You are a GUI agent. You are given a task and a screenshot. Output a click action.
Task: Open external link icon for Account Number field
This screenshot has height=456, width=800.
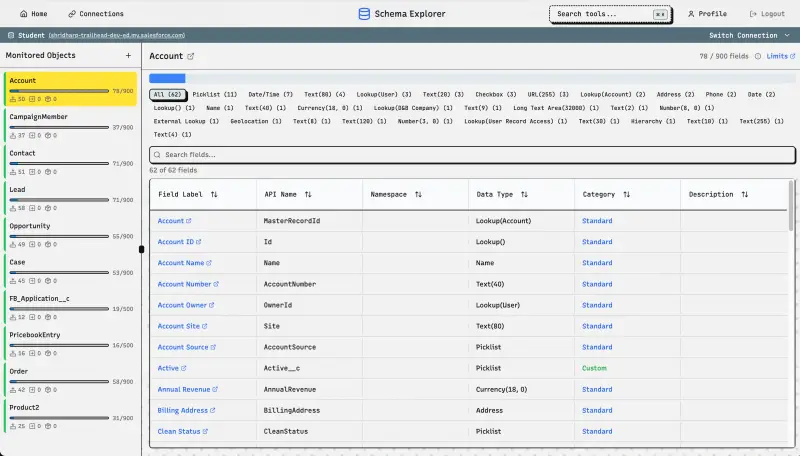(216, 284)
